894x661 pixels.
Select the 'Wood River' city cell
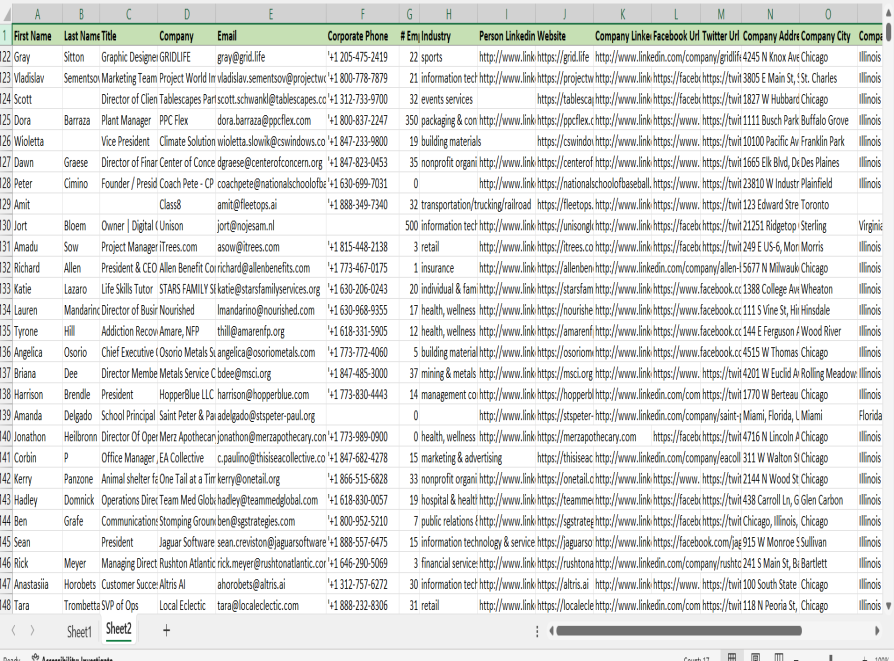tap(828, 331)
